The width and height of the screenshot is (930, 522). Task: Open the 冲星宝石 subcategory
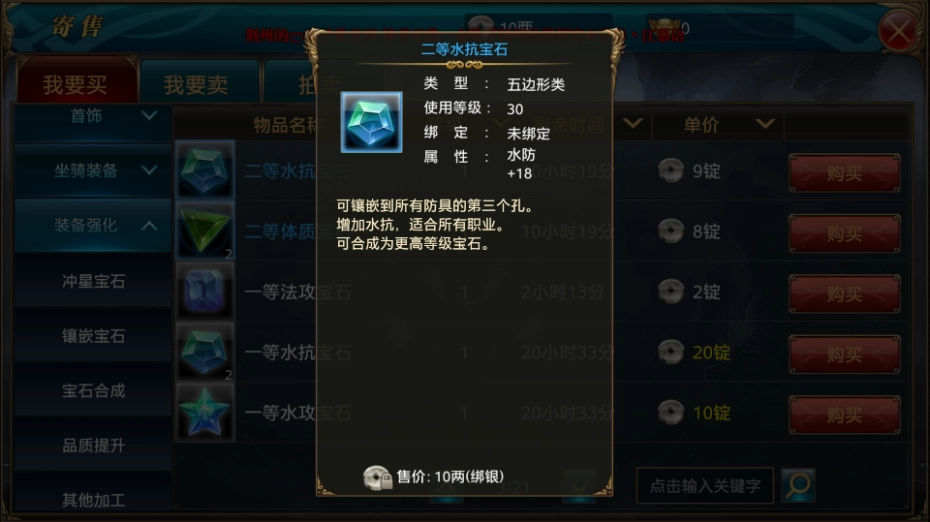click(x=93, y=281)
